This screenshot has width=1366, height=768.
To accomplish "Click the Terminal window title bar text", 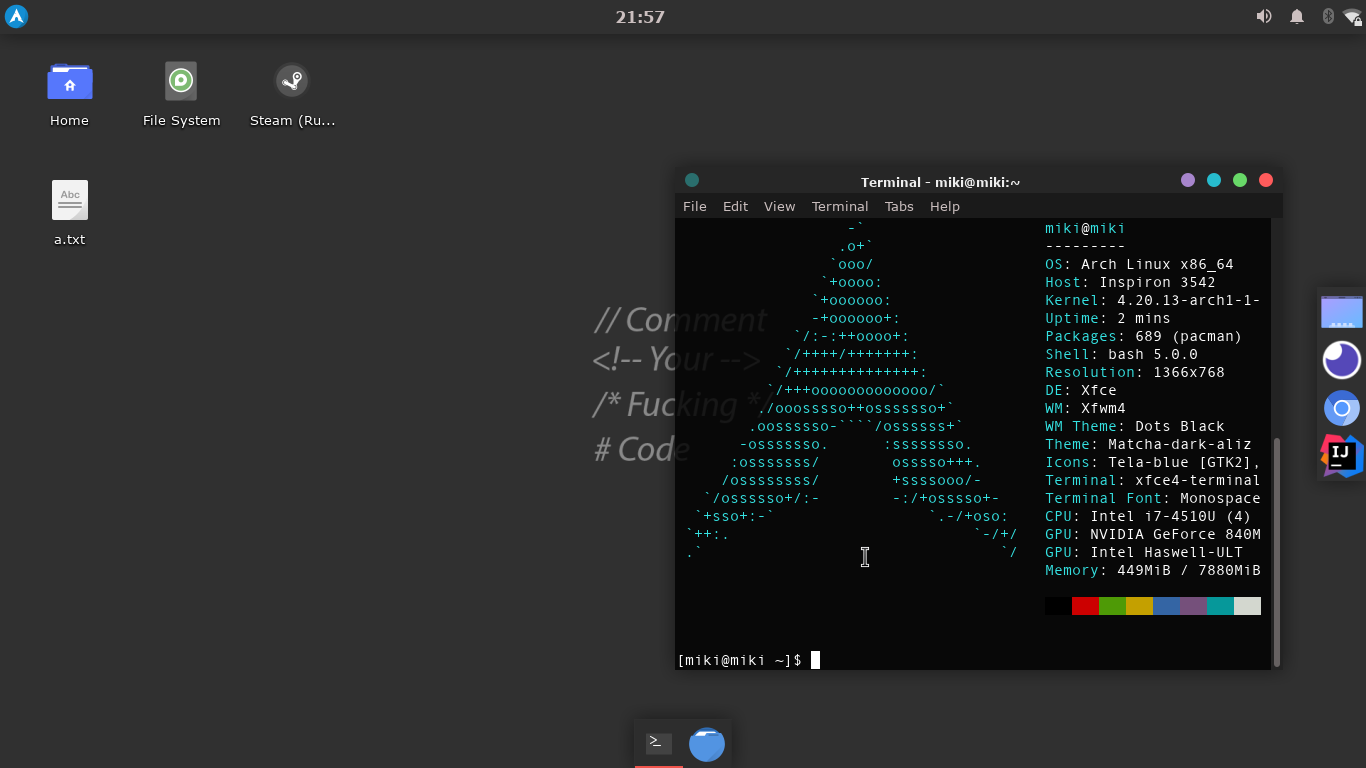I will click(940, 182).
